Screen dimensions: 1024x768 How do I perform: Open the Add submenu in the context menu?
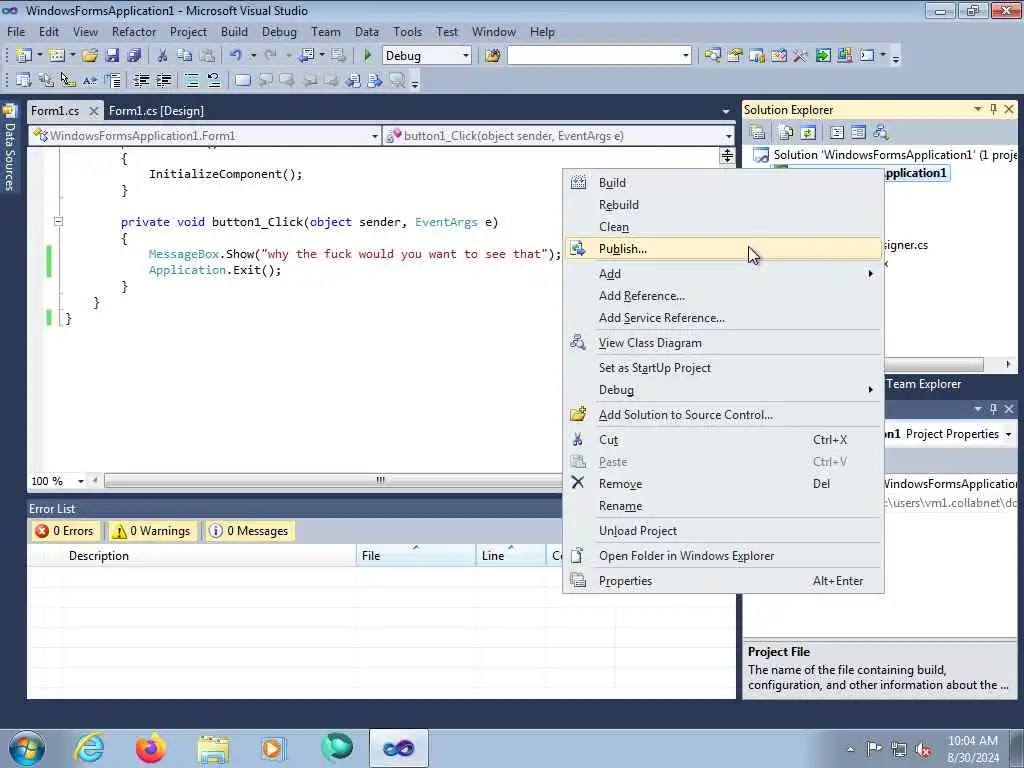(723, 274)
